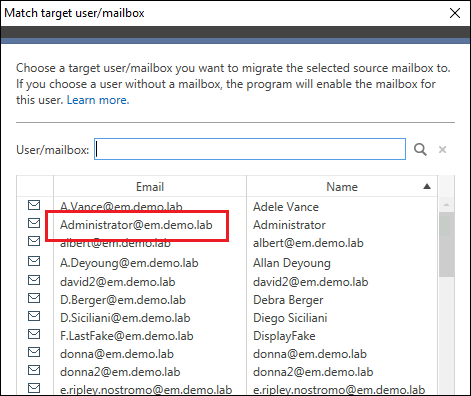Image resolution: width=471 pixels, height=396 pixels.
Task: Select the F.LastFake@em.demo.lab email
Action: [127, 336]
